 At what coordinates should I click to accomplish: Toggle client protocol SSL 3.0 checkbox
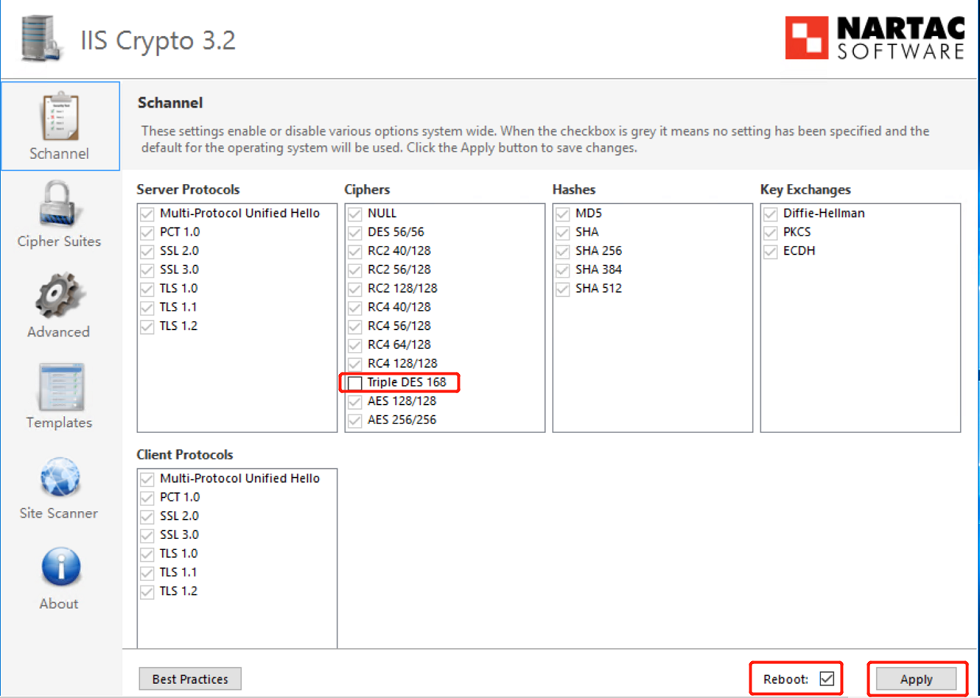coord(147,535)
